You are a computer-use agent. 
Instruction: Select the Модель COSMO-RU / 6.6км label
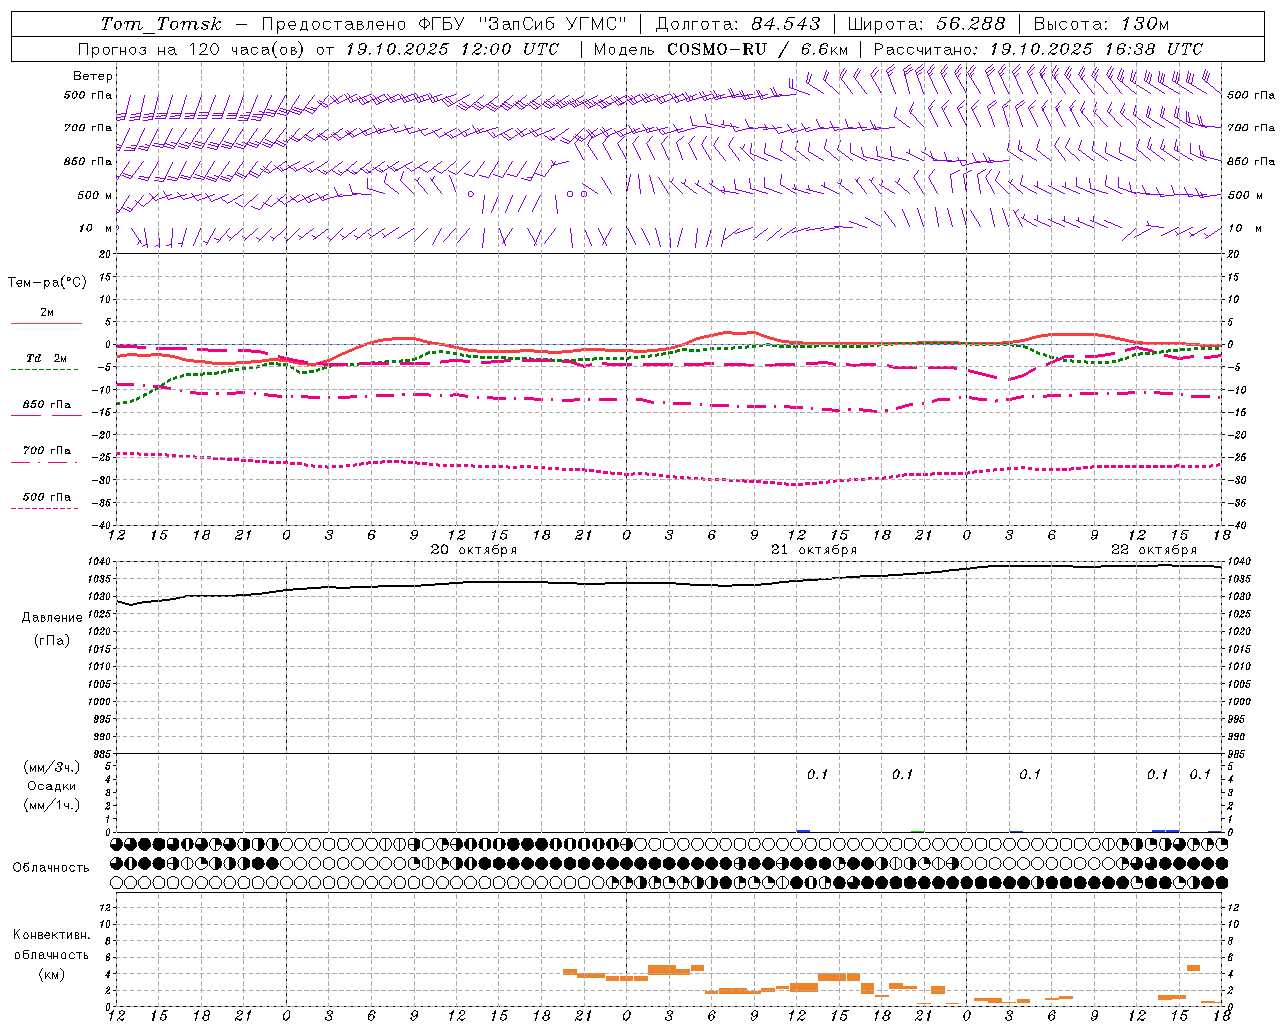point(721,49)
